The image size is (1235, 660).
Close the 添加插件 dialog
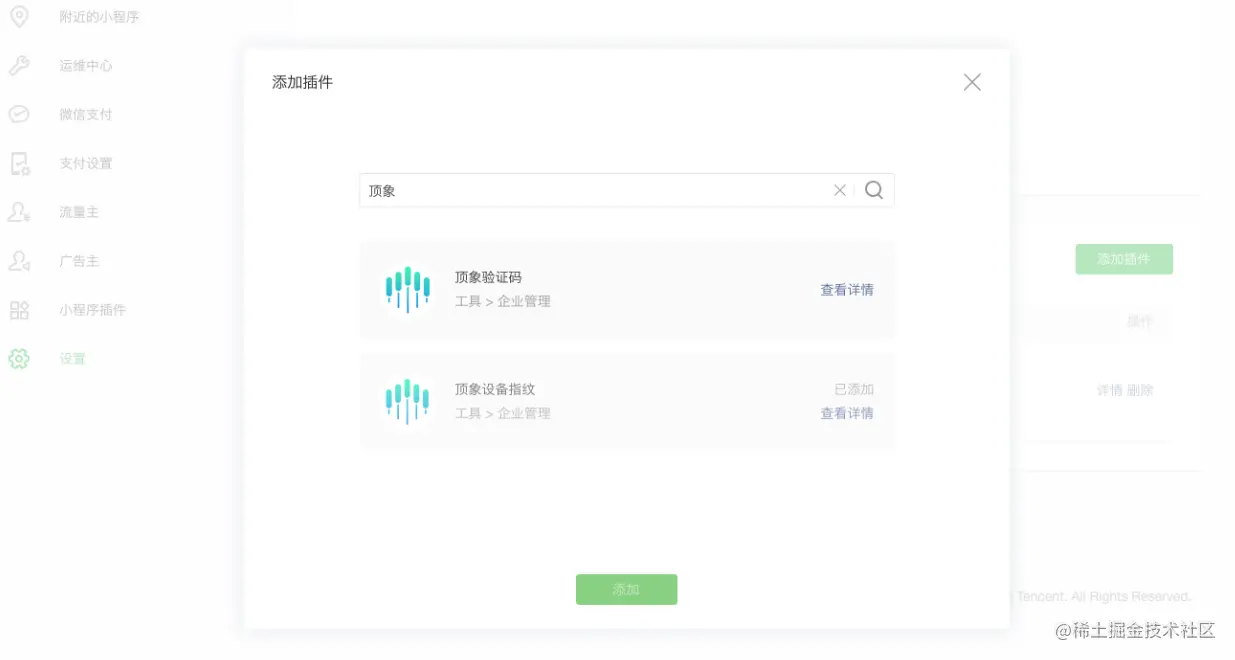972,82
